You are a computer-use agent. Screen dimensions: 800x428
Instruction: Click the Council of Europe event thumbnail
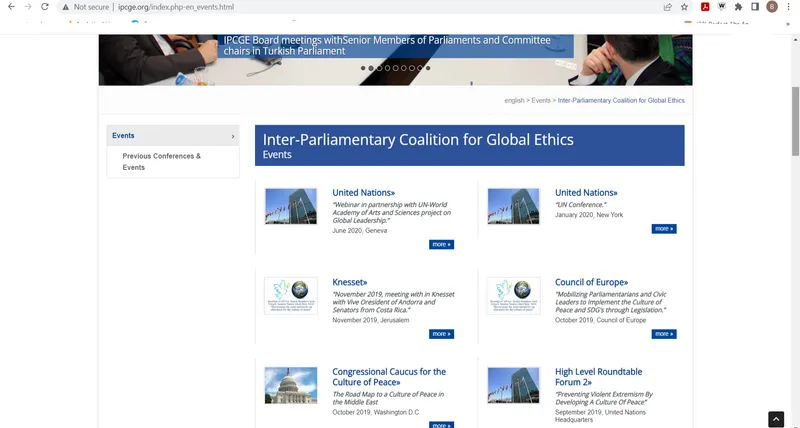pyautogui.click(x=513, y=296)
